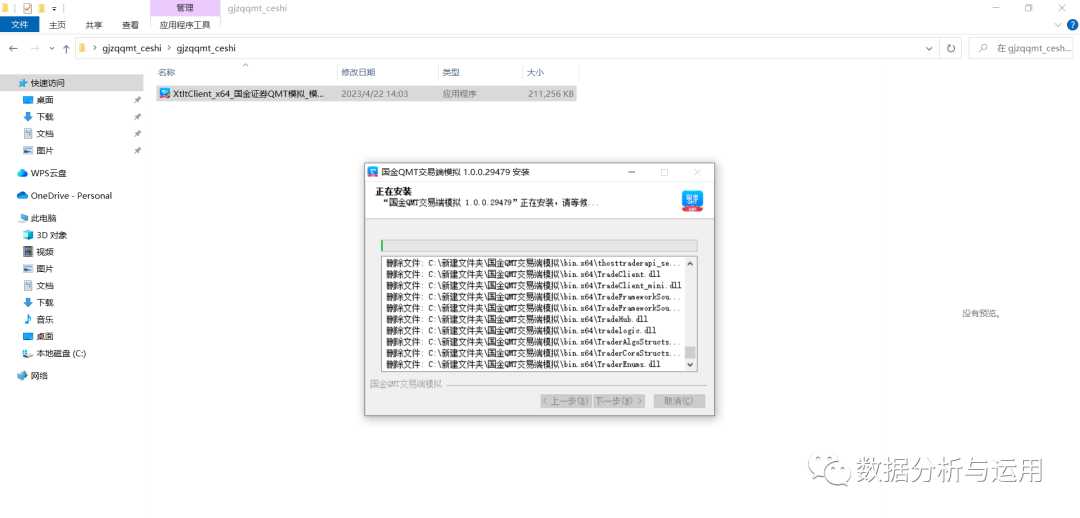The height and width of the screenshot is (518, 1080).
Task: Open 本地磁盘 (C:) drive
Action: (54, 353)
